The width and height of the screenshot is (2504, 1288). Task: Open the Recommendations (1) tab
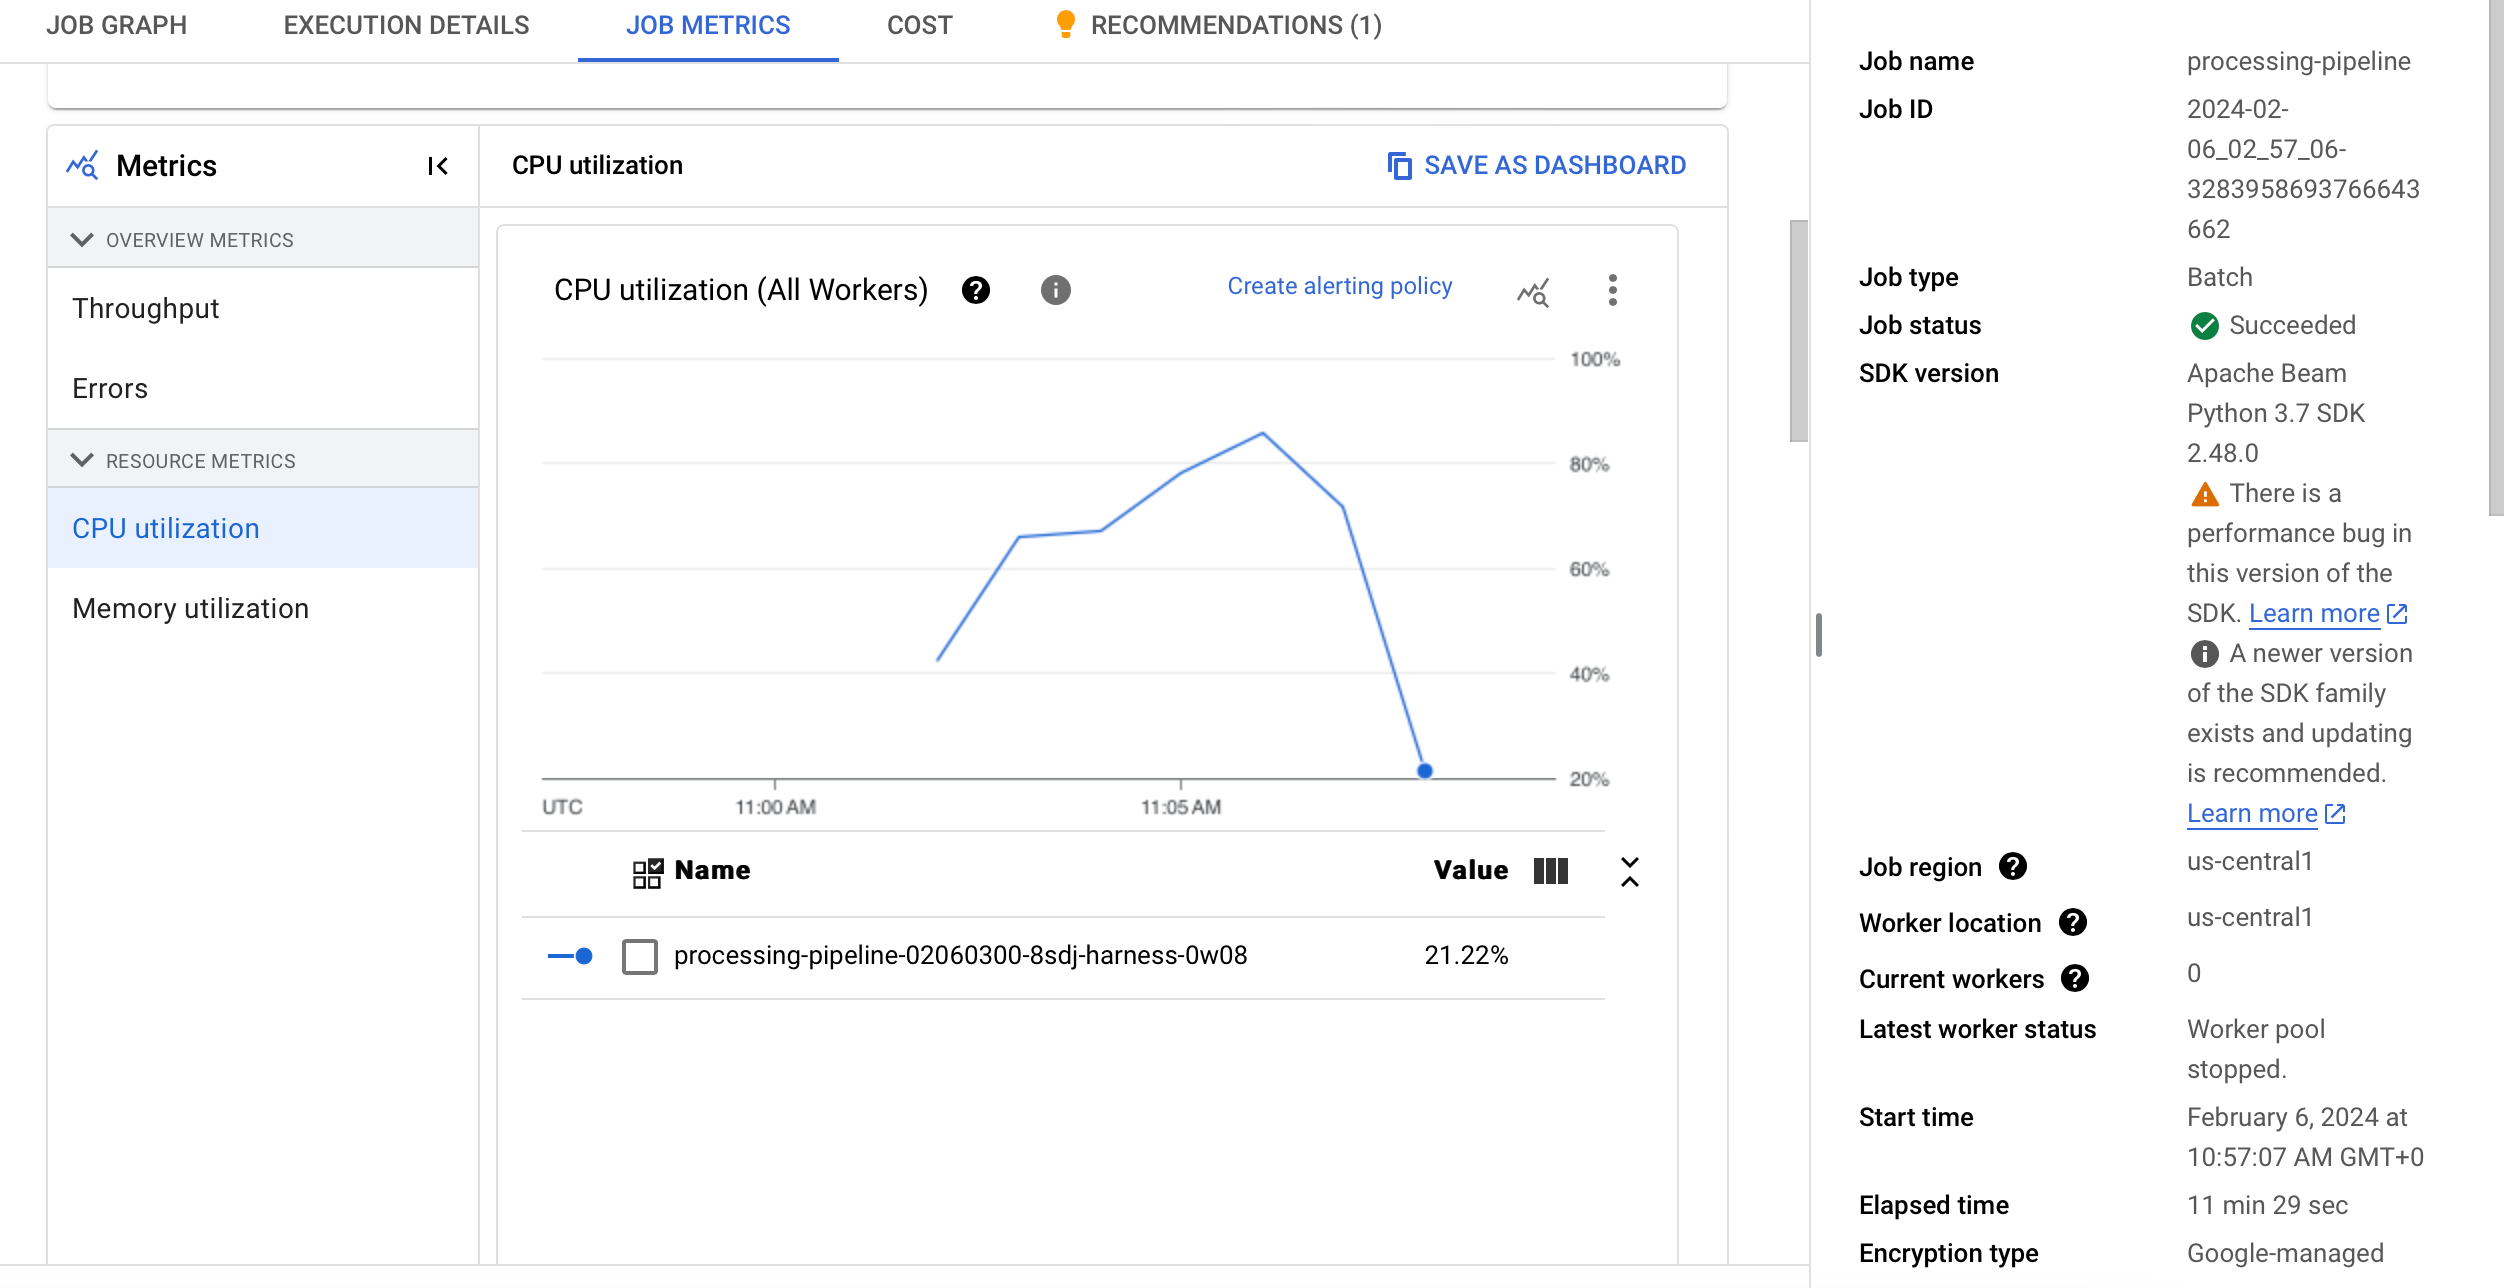click(1219, 25)
